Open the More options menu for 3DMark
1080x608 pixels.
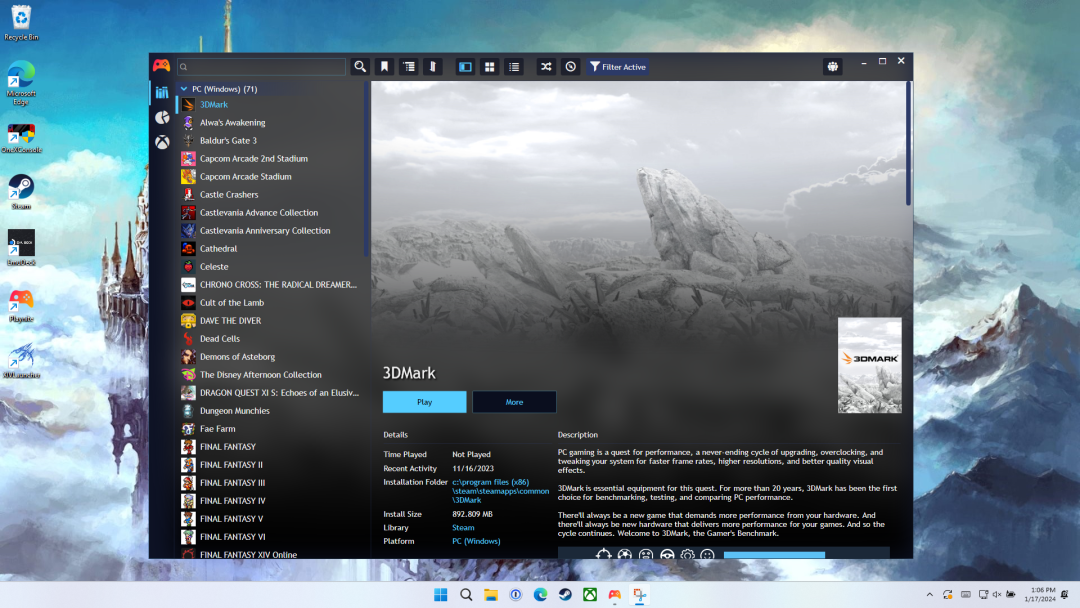coord(514,401)
